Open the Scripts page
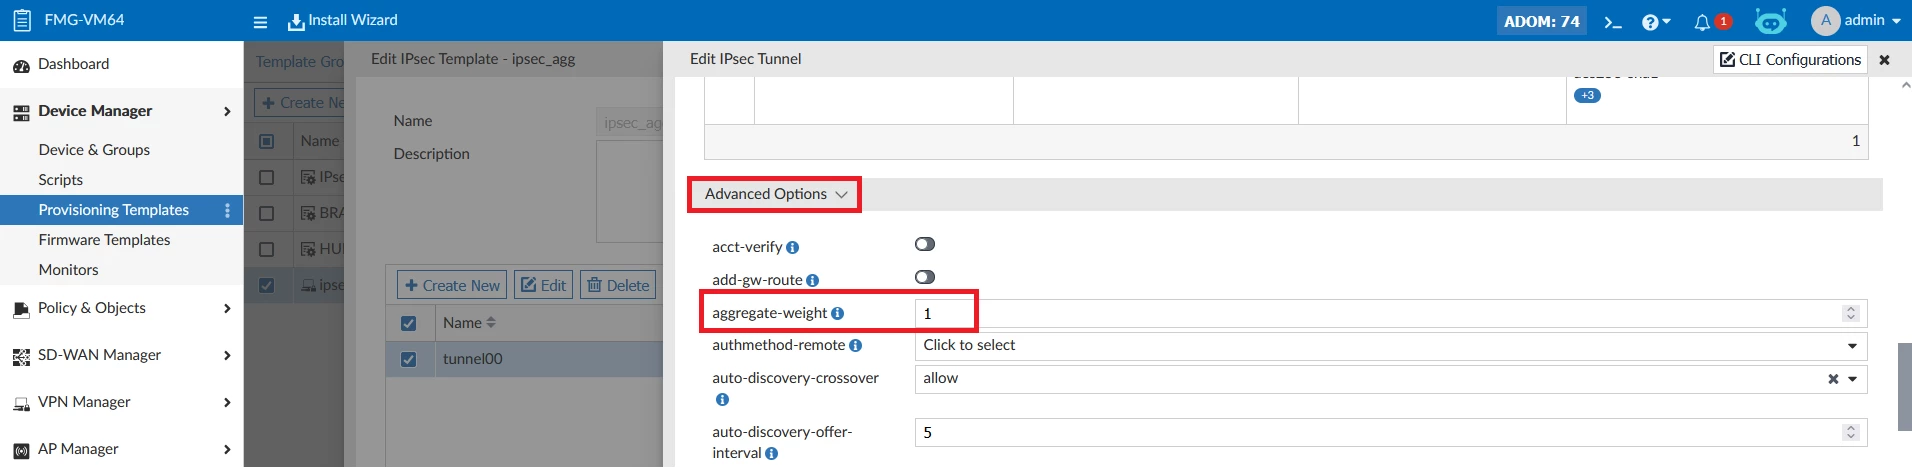 (x=60, y=180)
